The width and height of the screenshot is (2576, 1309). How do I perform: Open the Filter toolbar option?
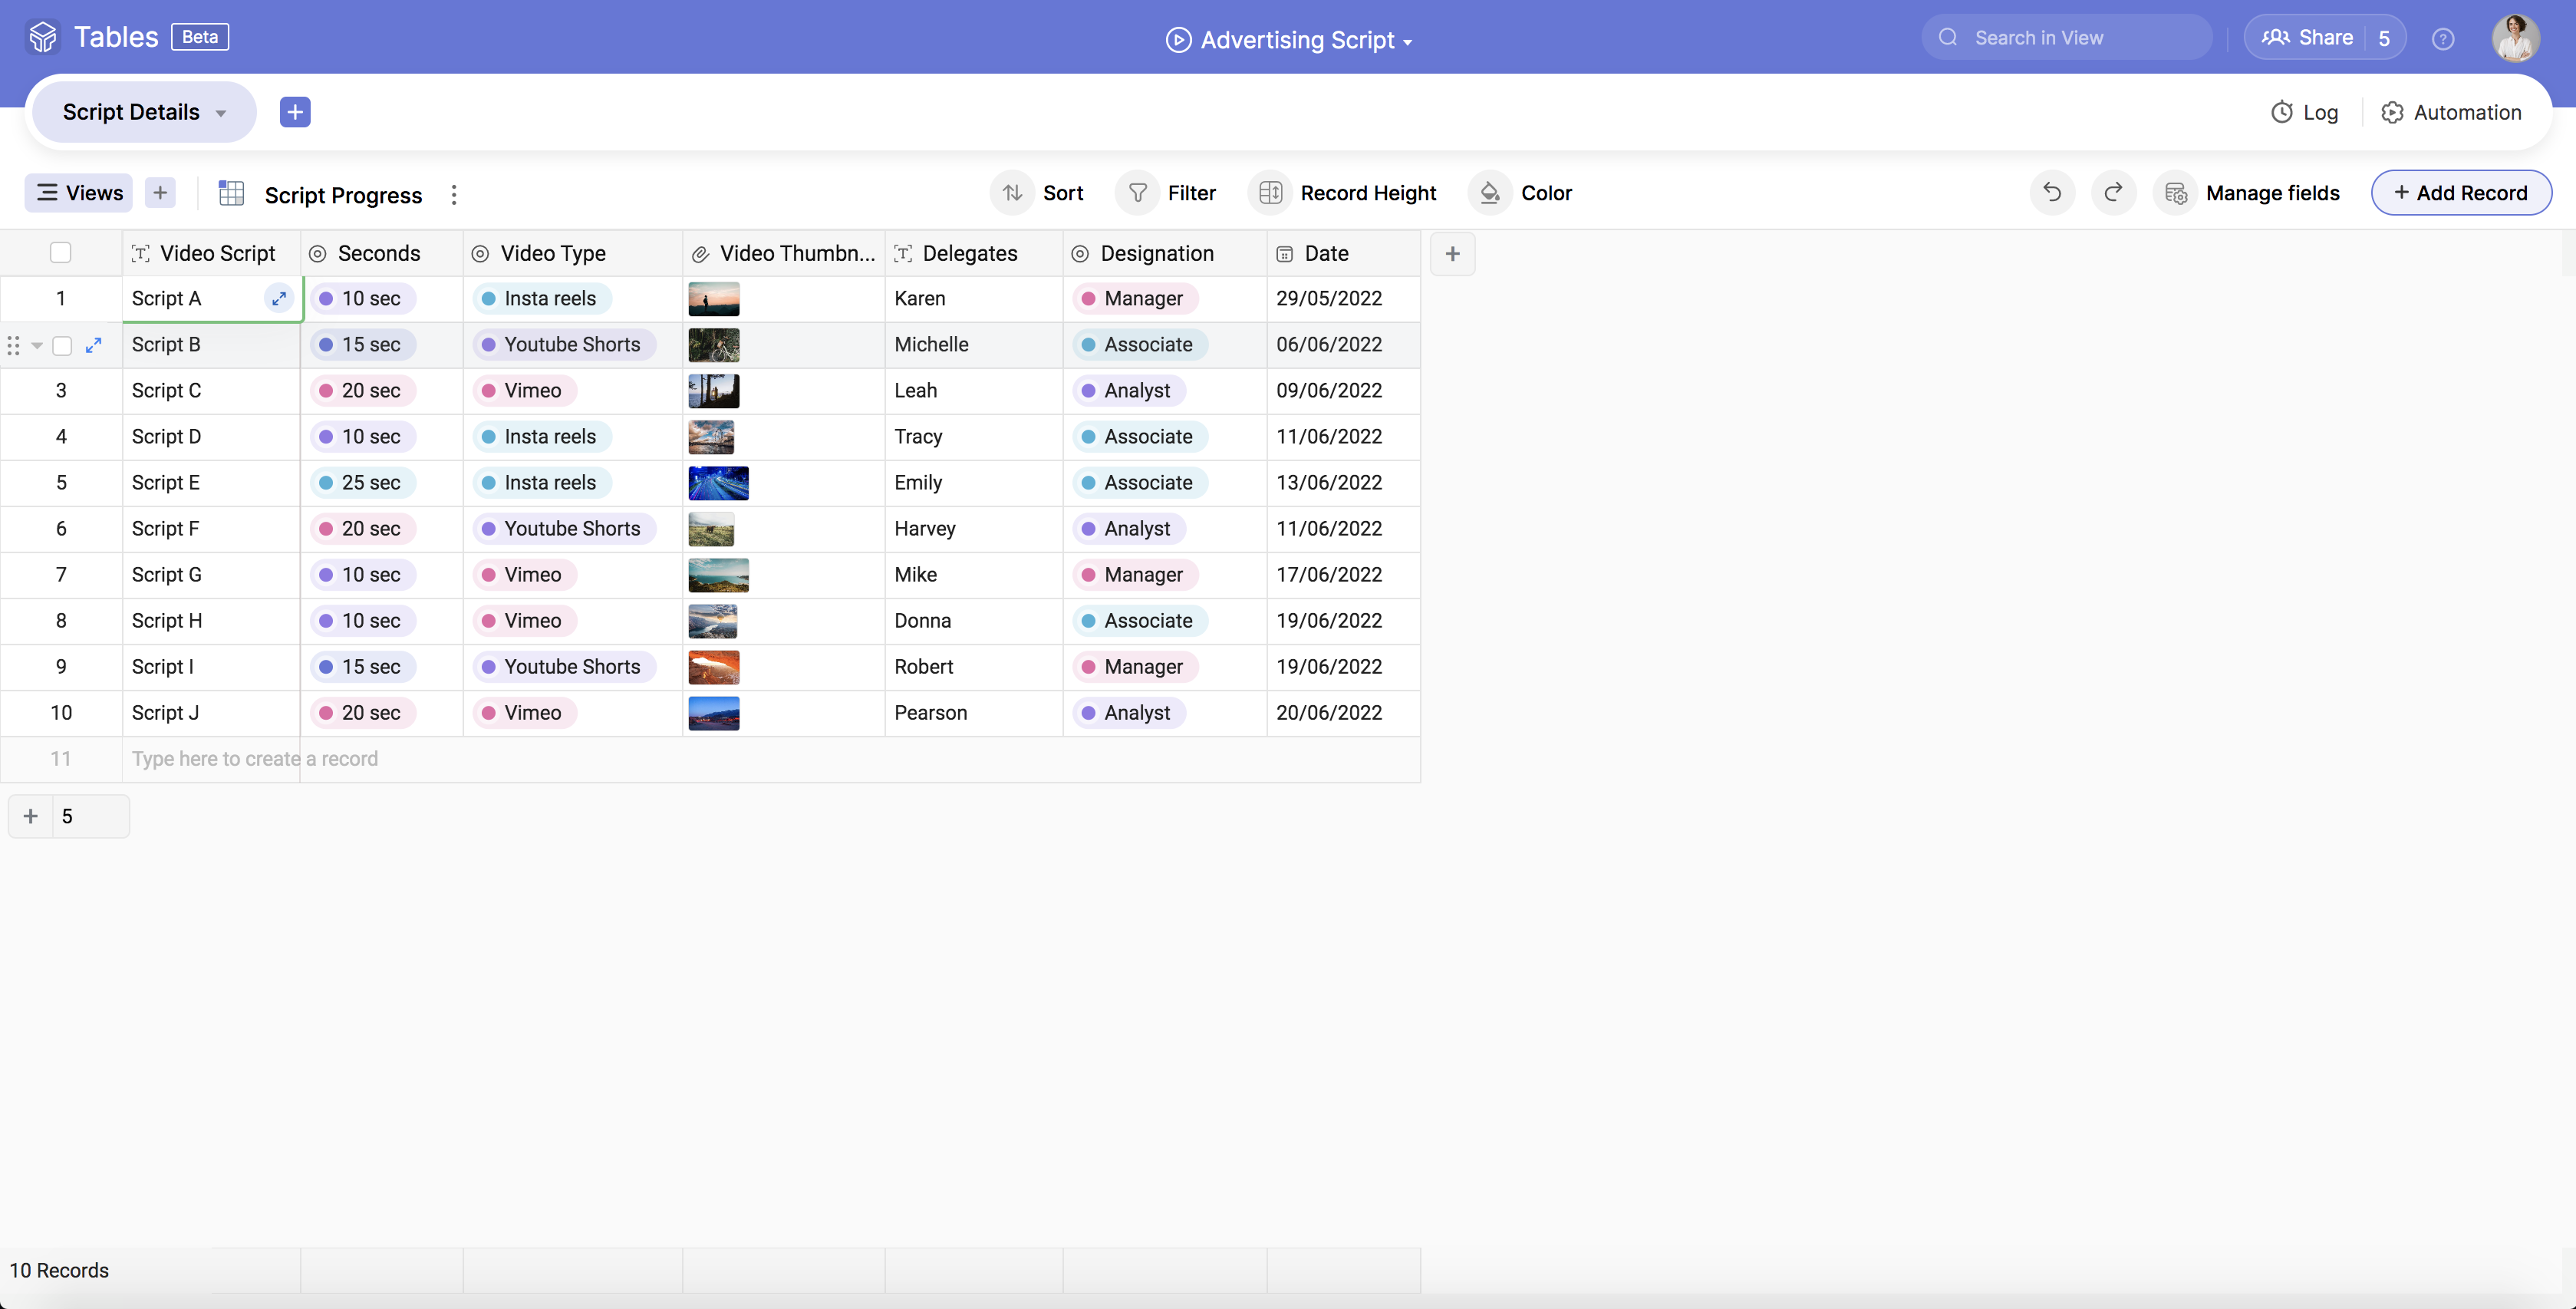tap(1168, 193)
